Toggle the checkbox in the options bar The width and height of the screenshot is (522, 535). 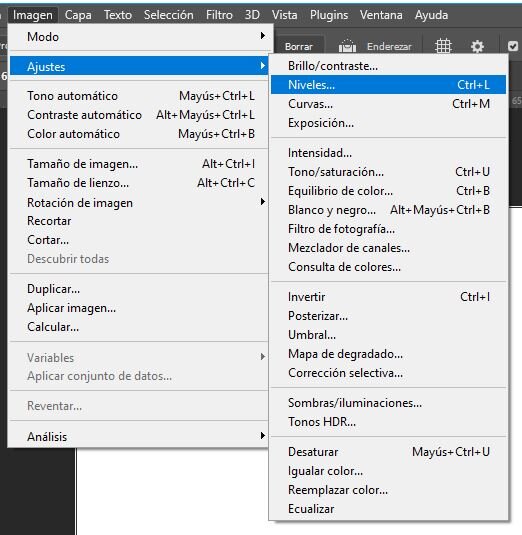pyautogui.click(x=513, y=46)
